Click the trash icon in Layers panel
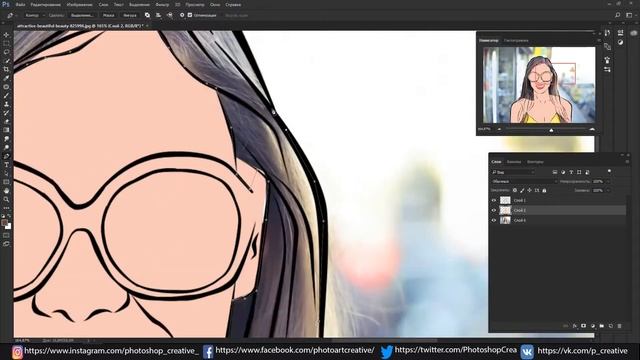This screenshot has width=640, height=360. click(620, 326)
